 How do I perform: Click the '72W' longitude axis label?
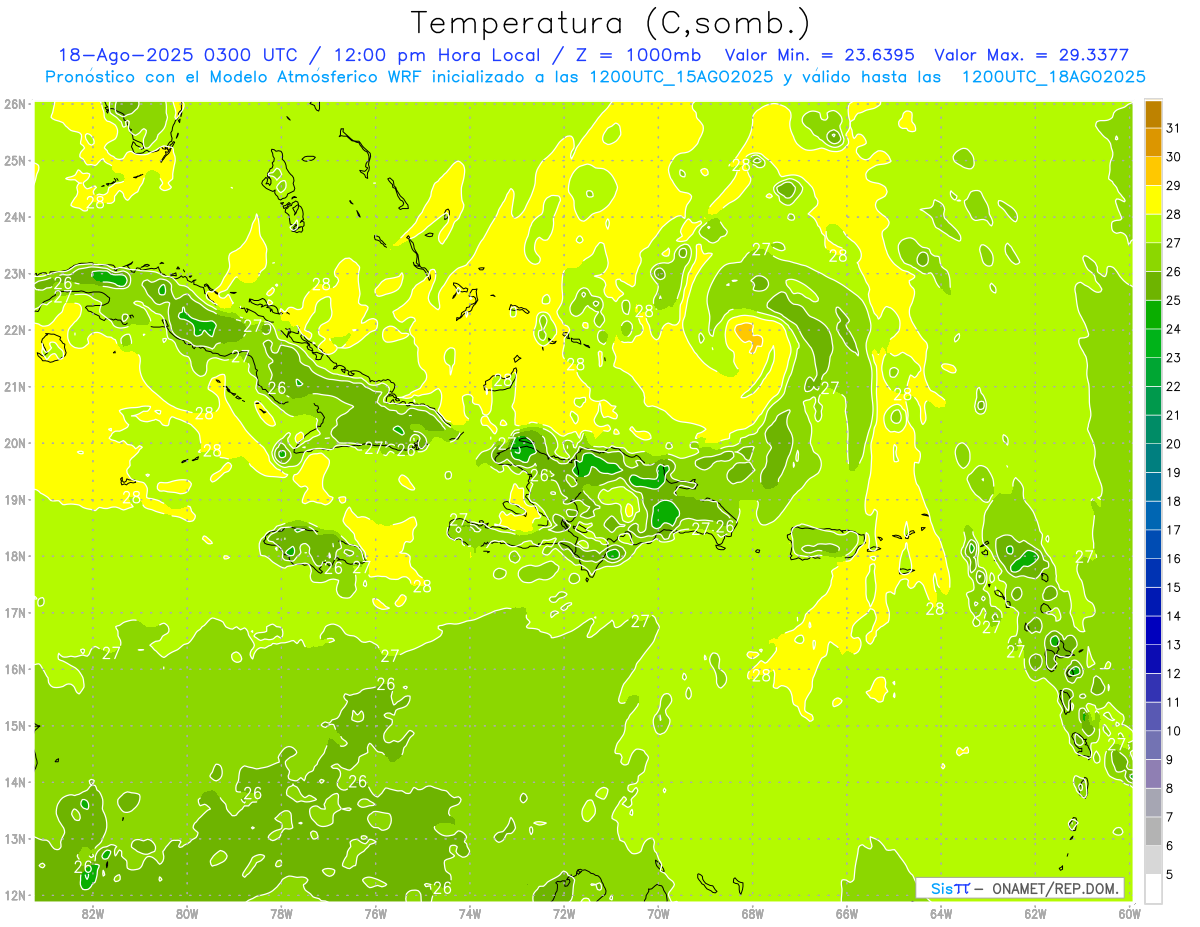[x=564, y=913]
